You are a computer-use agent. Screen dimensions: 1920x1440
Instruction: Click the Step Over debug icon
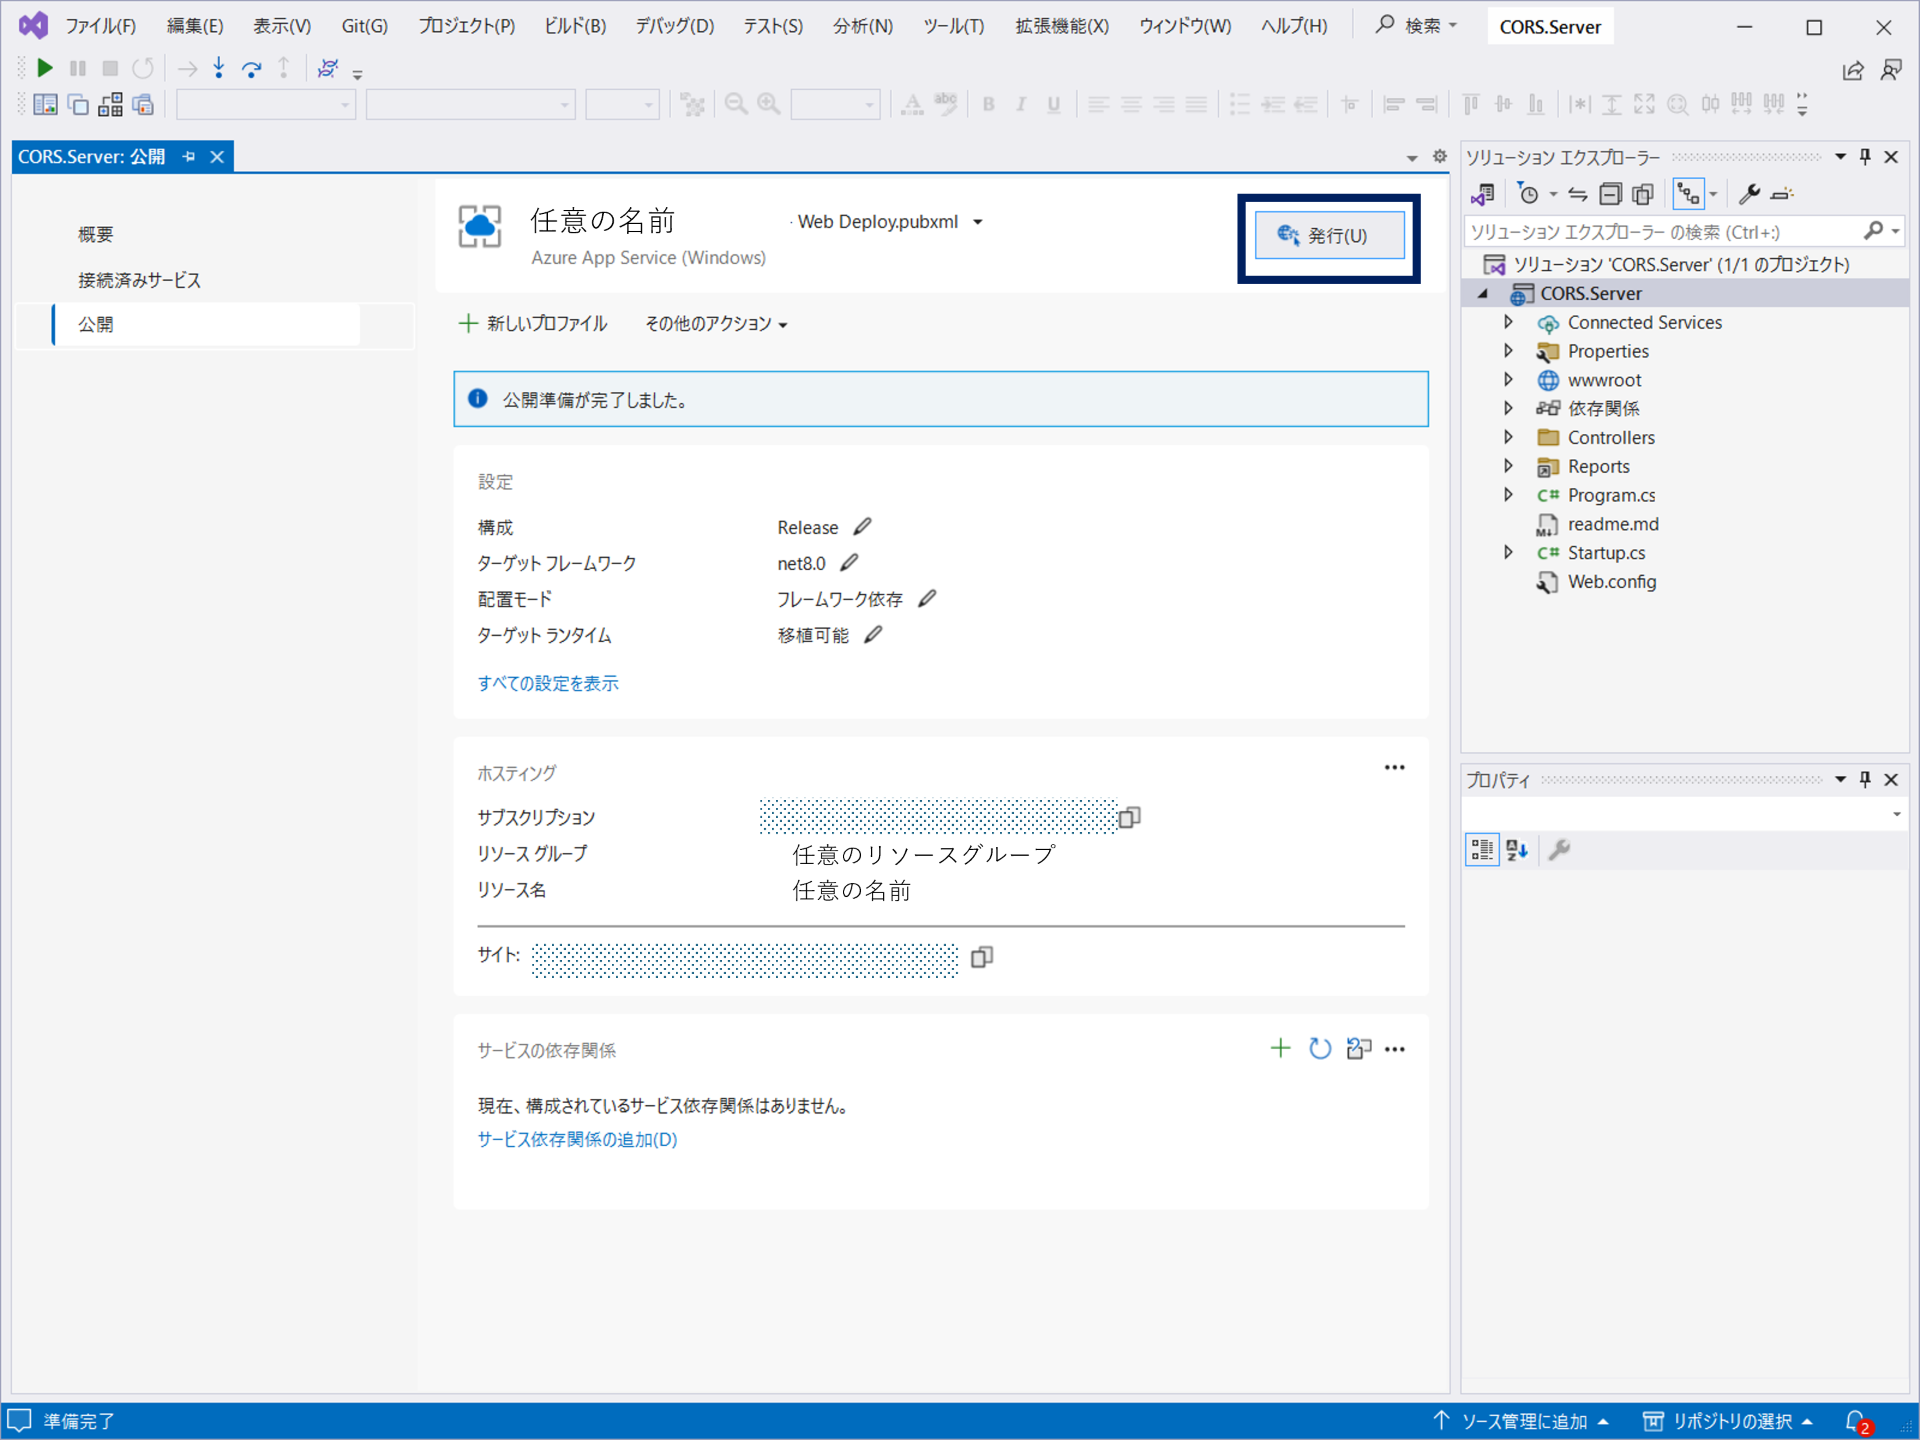click(x=251, y=68)
